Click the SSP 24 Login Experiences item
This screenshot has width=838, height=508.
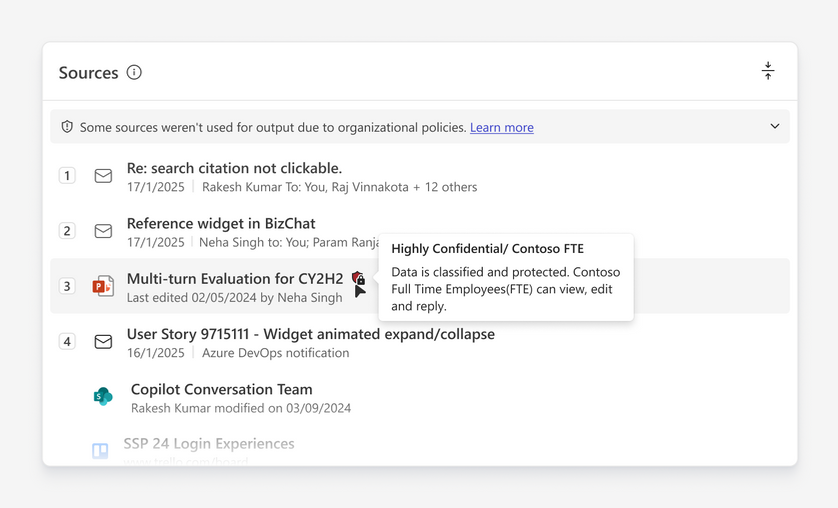click(209, 443)
